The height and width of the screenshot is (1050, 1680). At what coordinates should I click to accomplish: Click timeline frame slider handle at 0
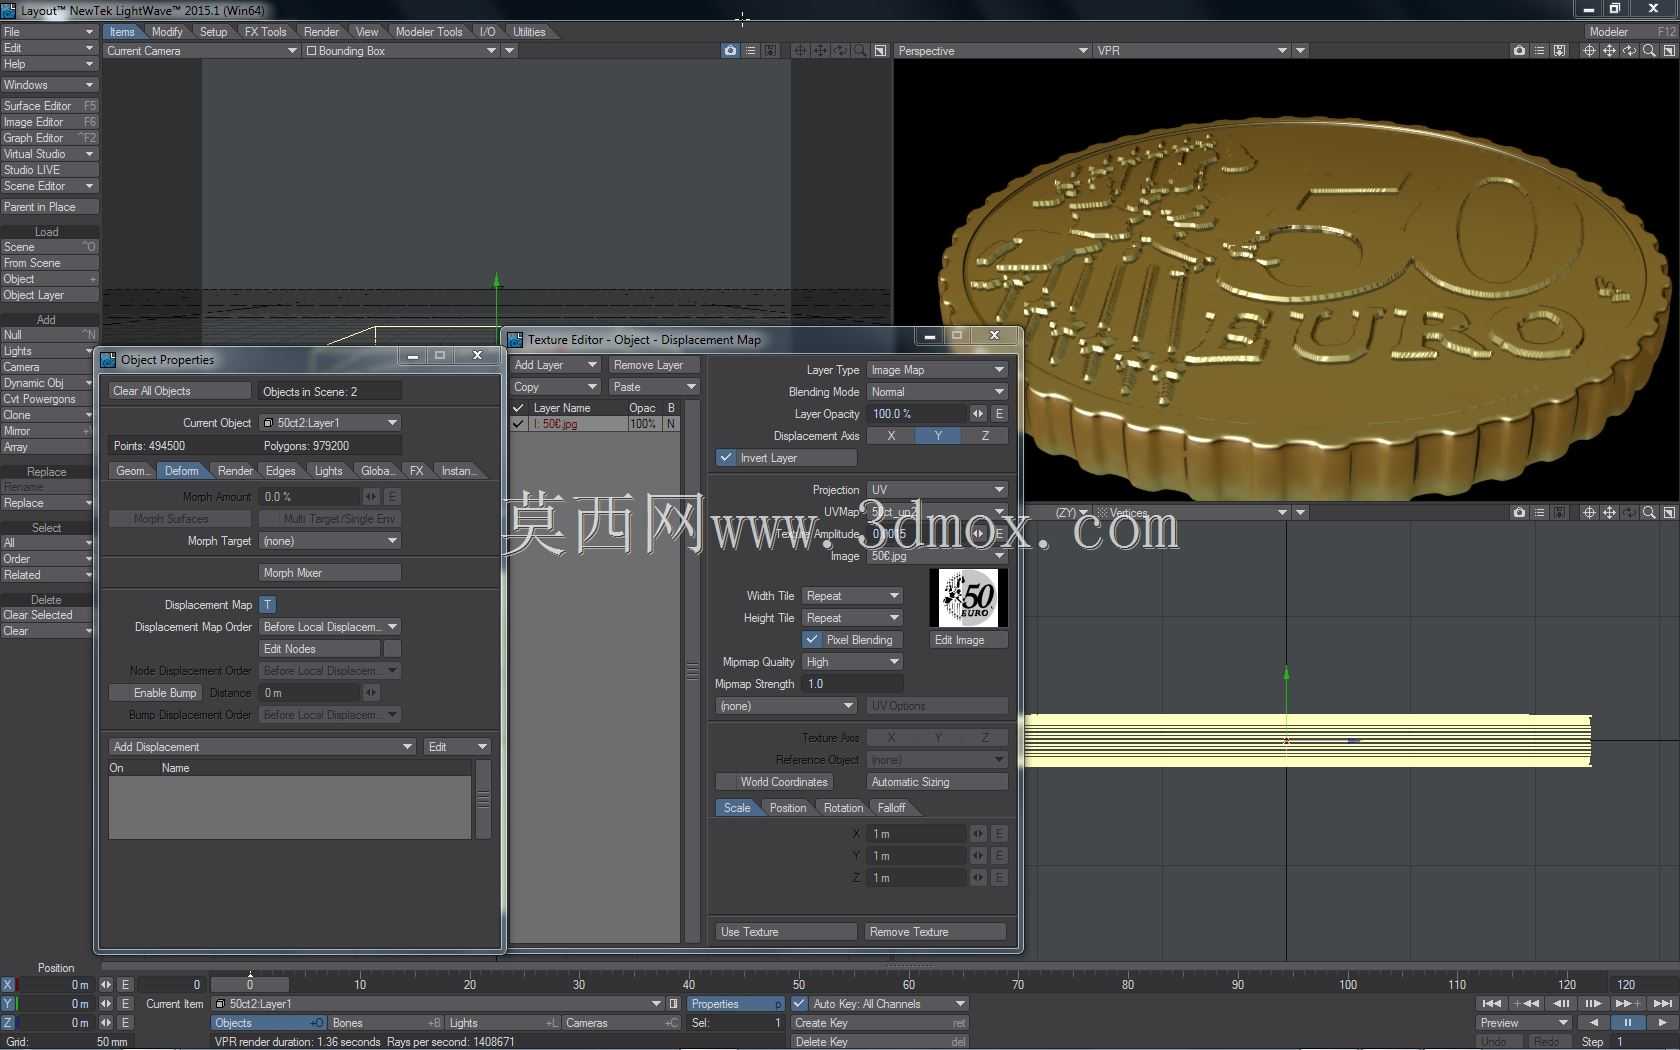coord(250,985)
